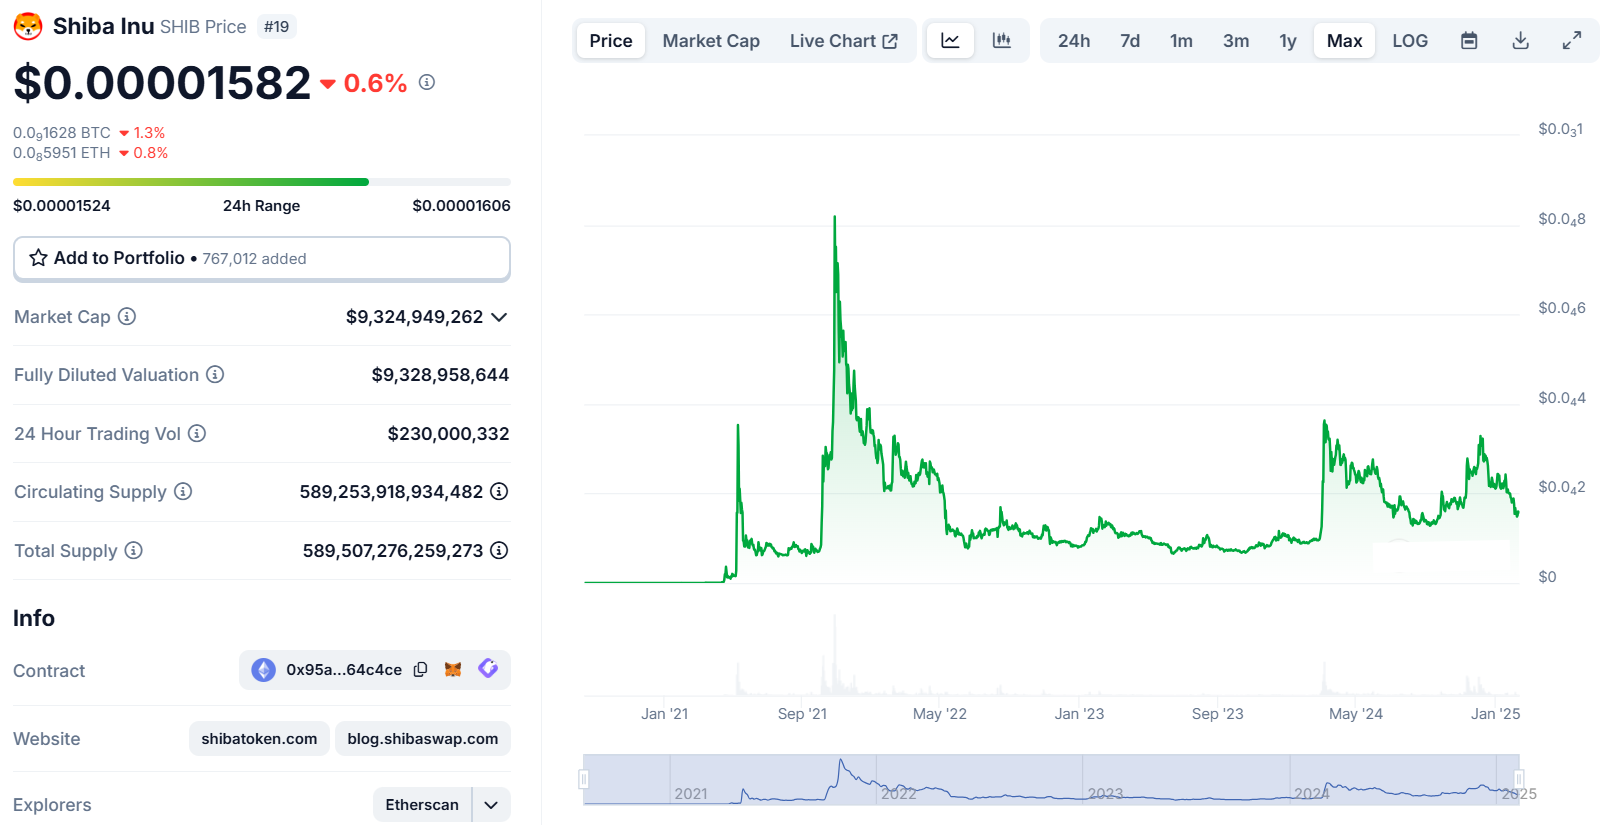Click the Sep '21 price peak on chart
The image size is (1618, 825).
pos(835,217)
